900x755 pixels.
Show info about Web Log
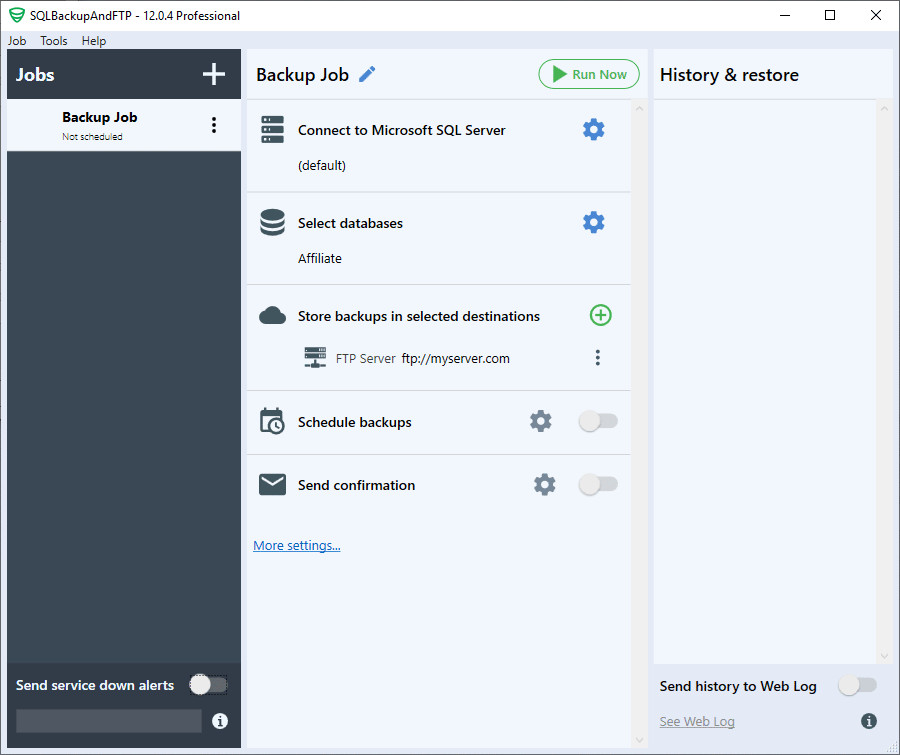point(869,721)
